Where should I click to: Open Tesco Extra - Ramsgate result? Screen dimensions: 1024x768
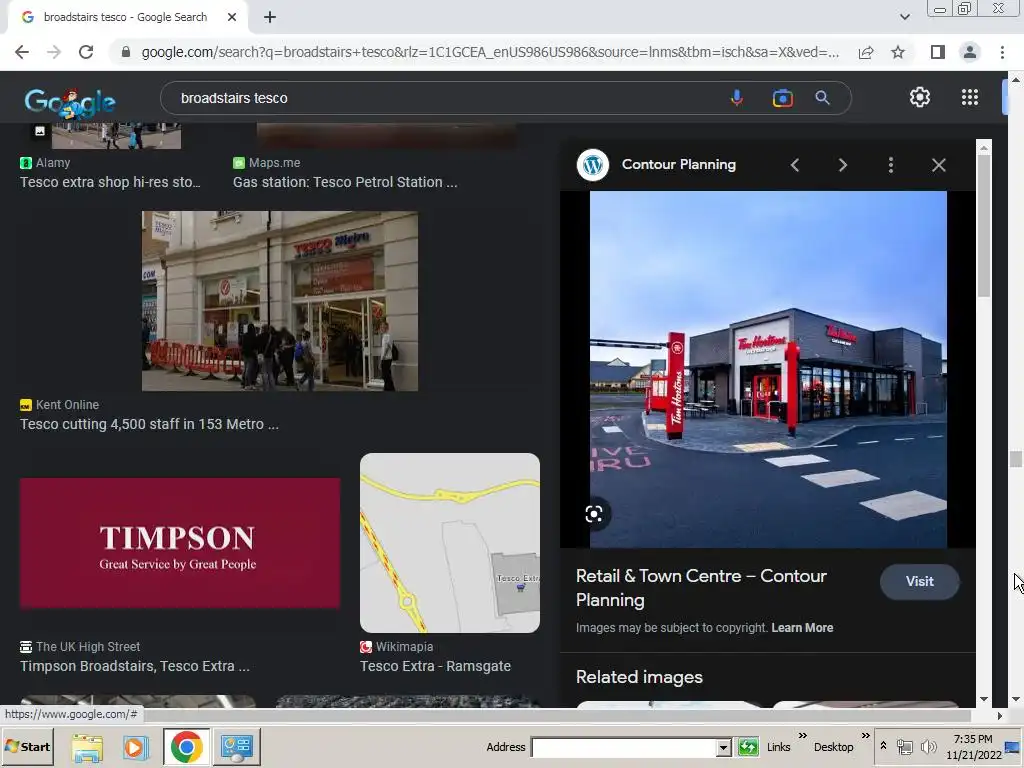point(435,666)
